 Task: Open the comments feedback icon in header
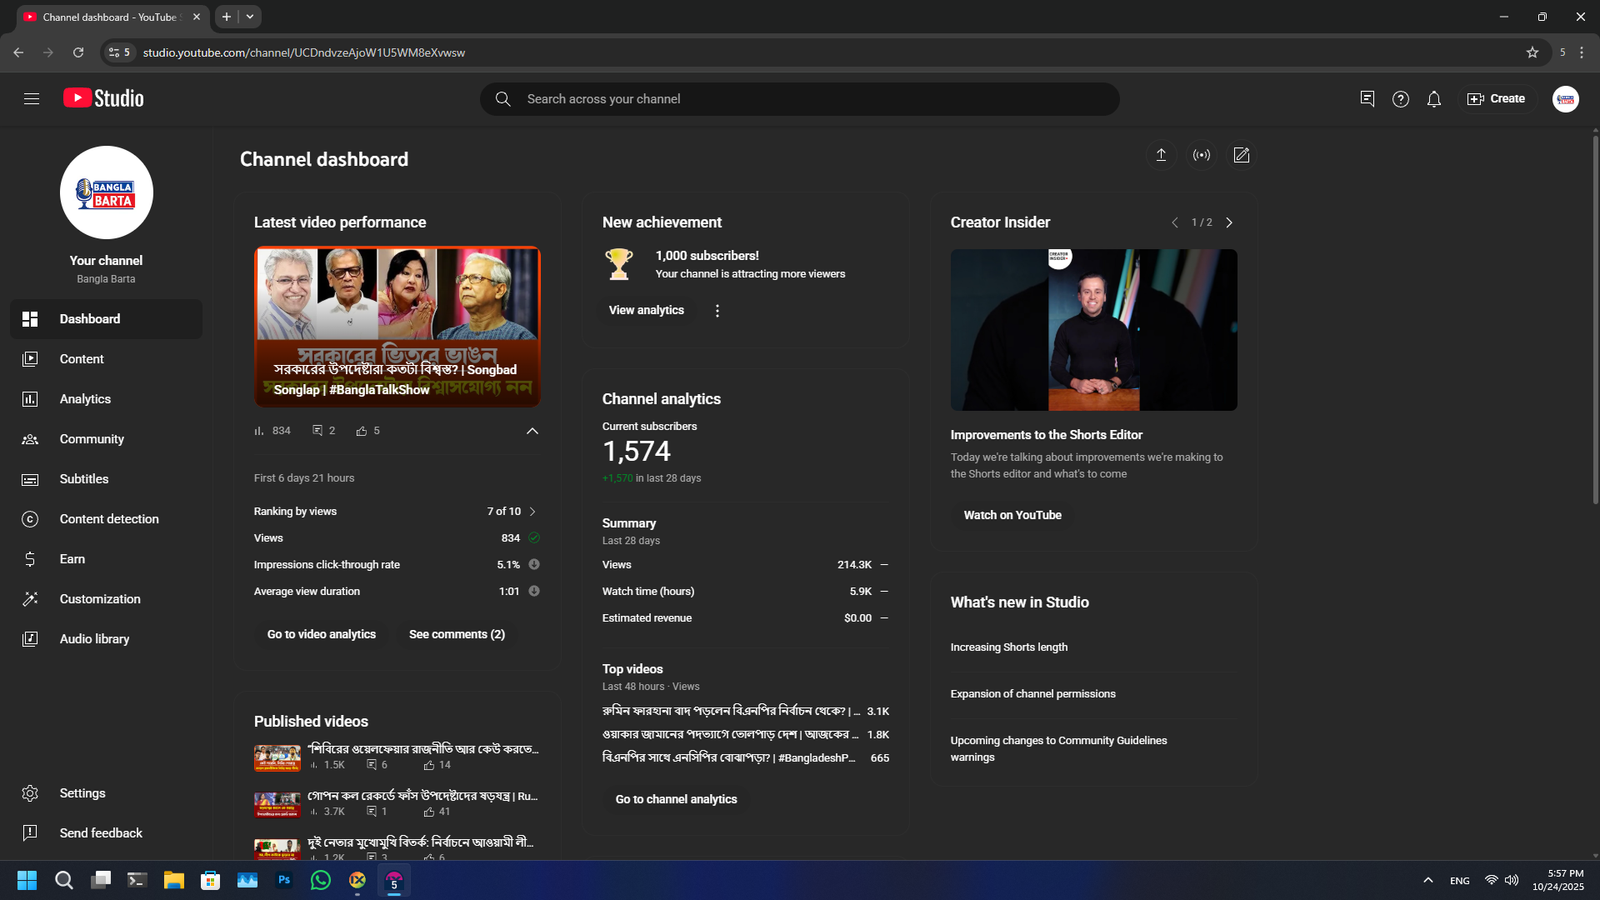click(1367, 99)
